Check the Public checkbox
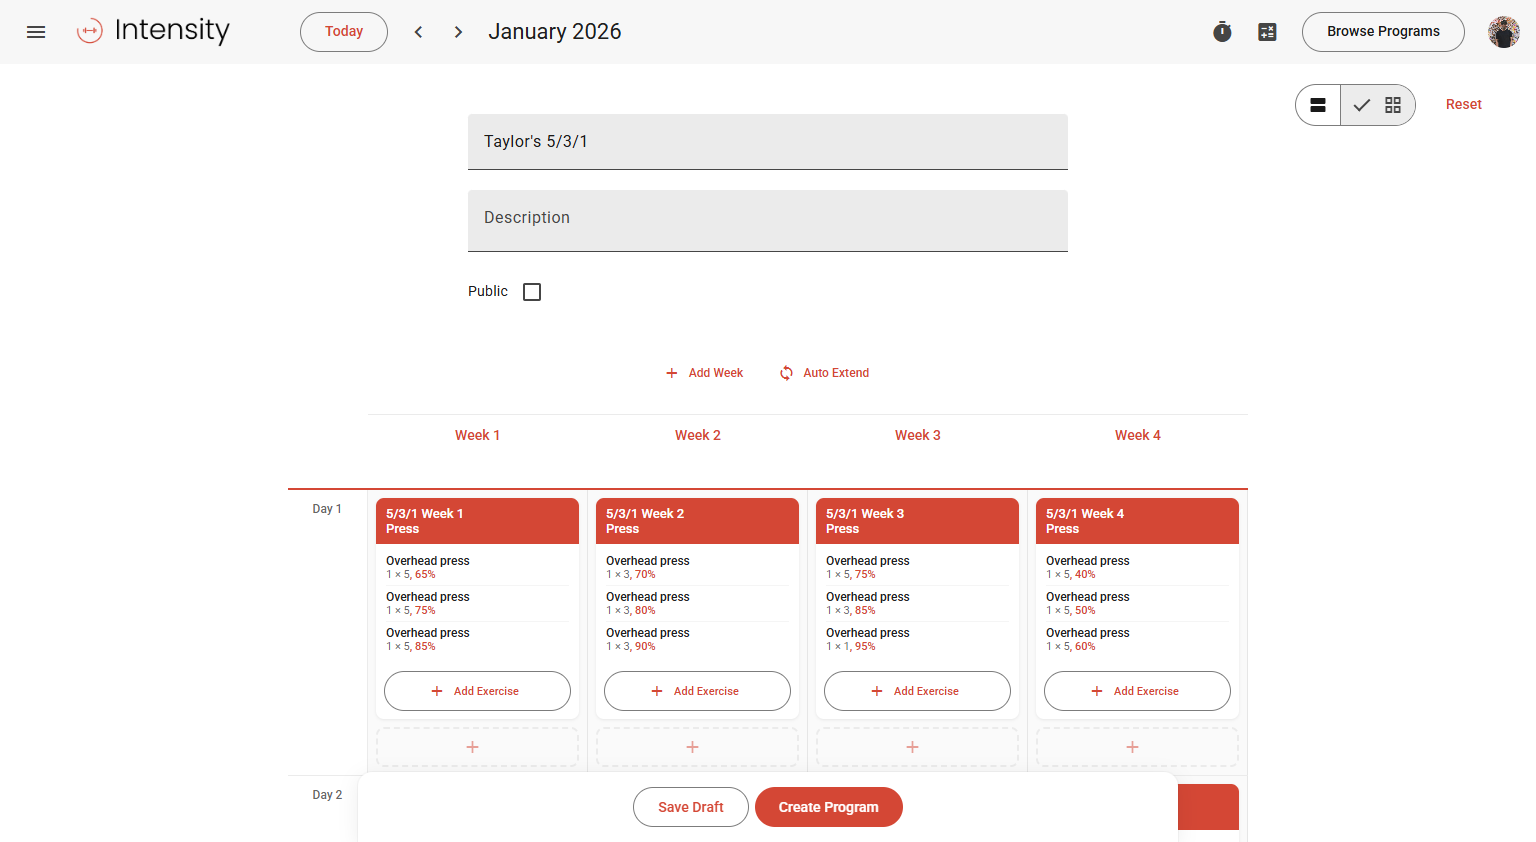This screenshot has height=842, width=1536. pos(532,292)
